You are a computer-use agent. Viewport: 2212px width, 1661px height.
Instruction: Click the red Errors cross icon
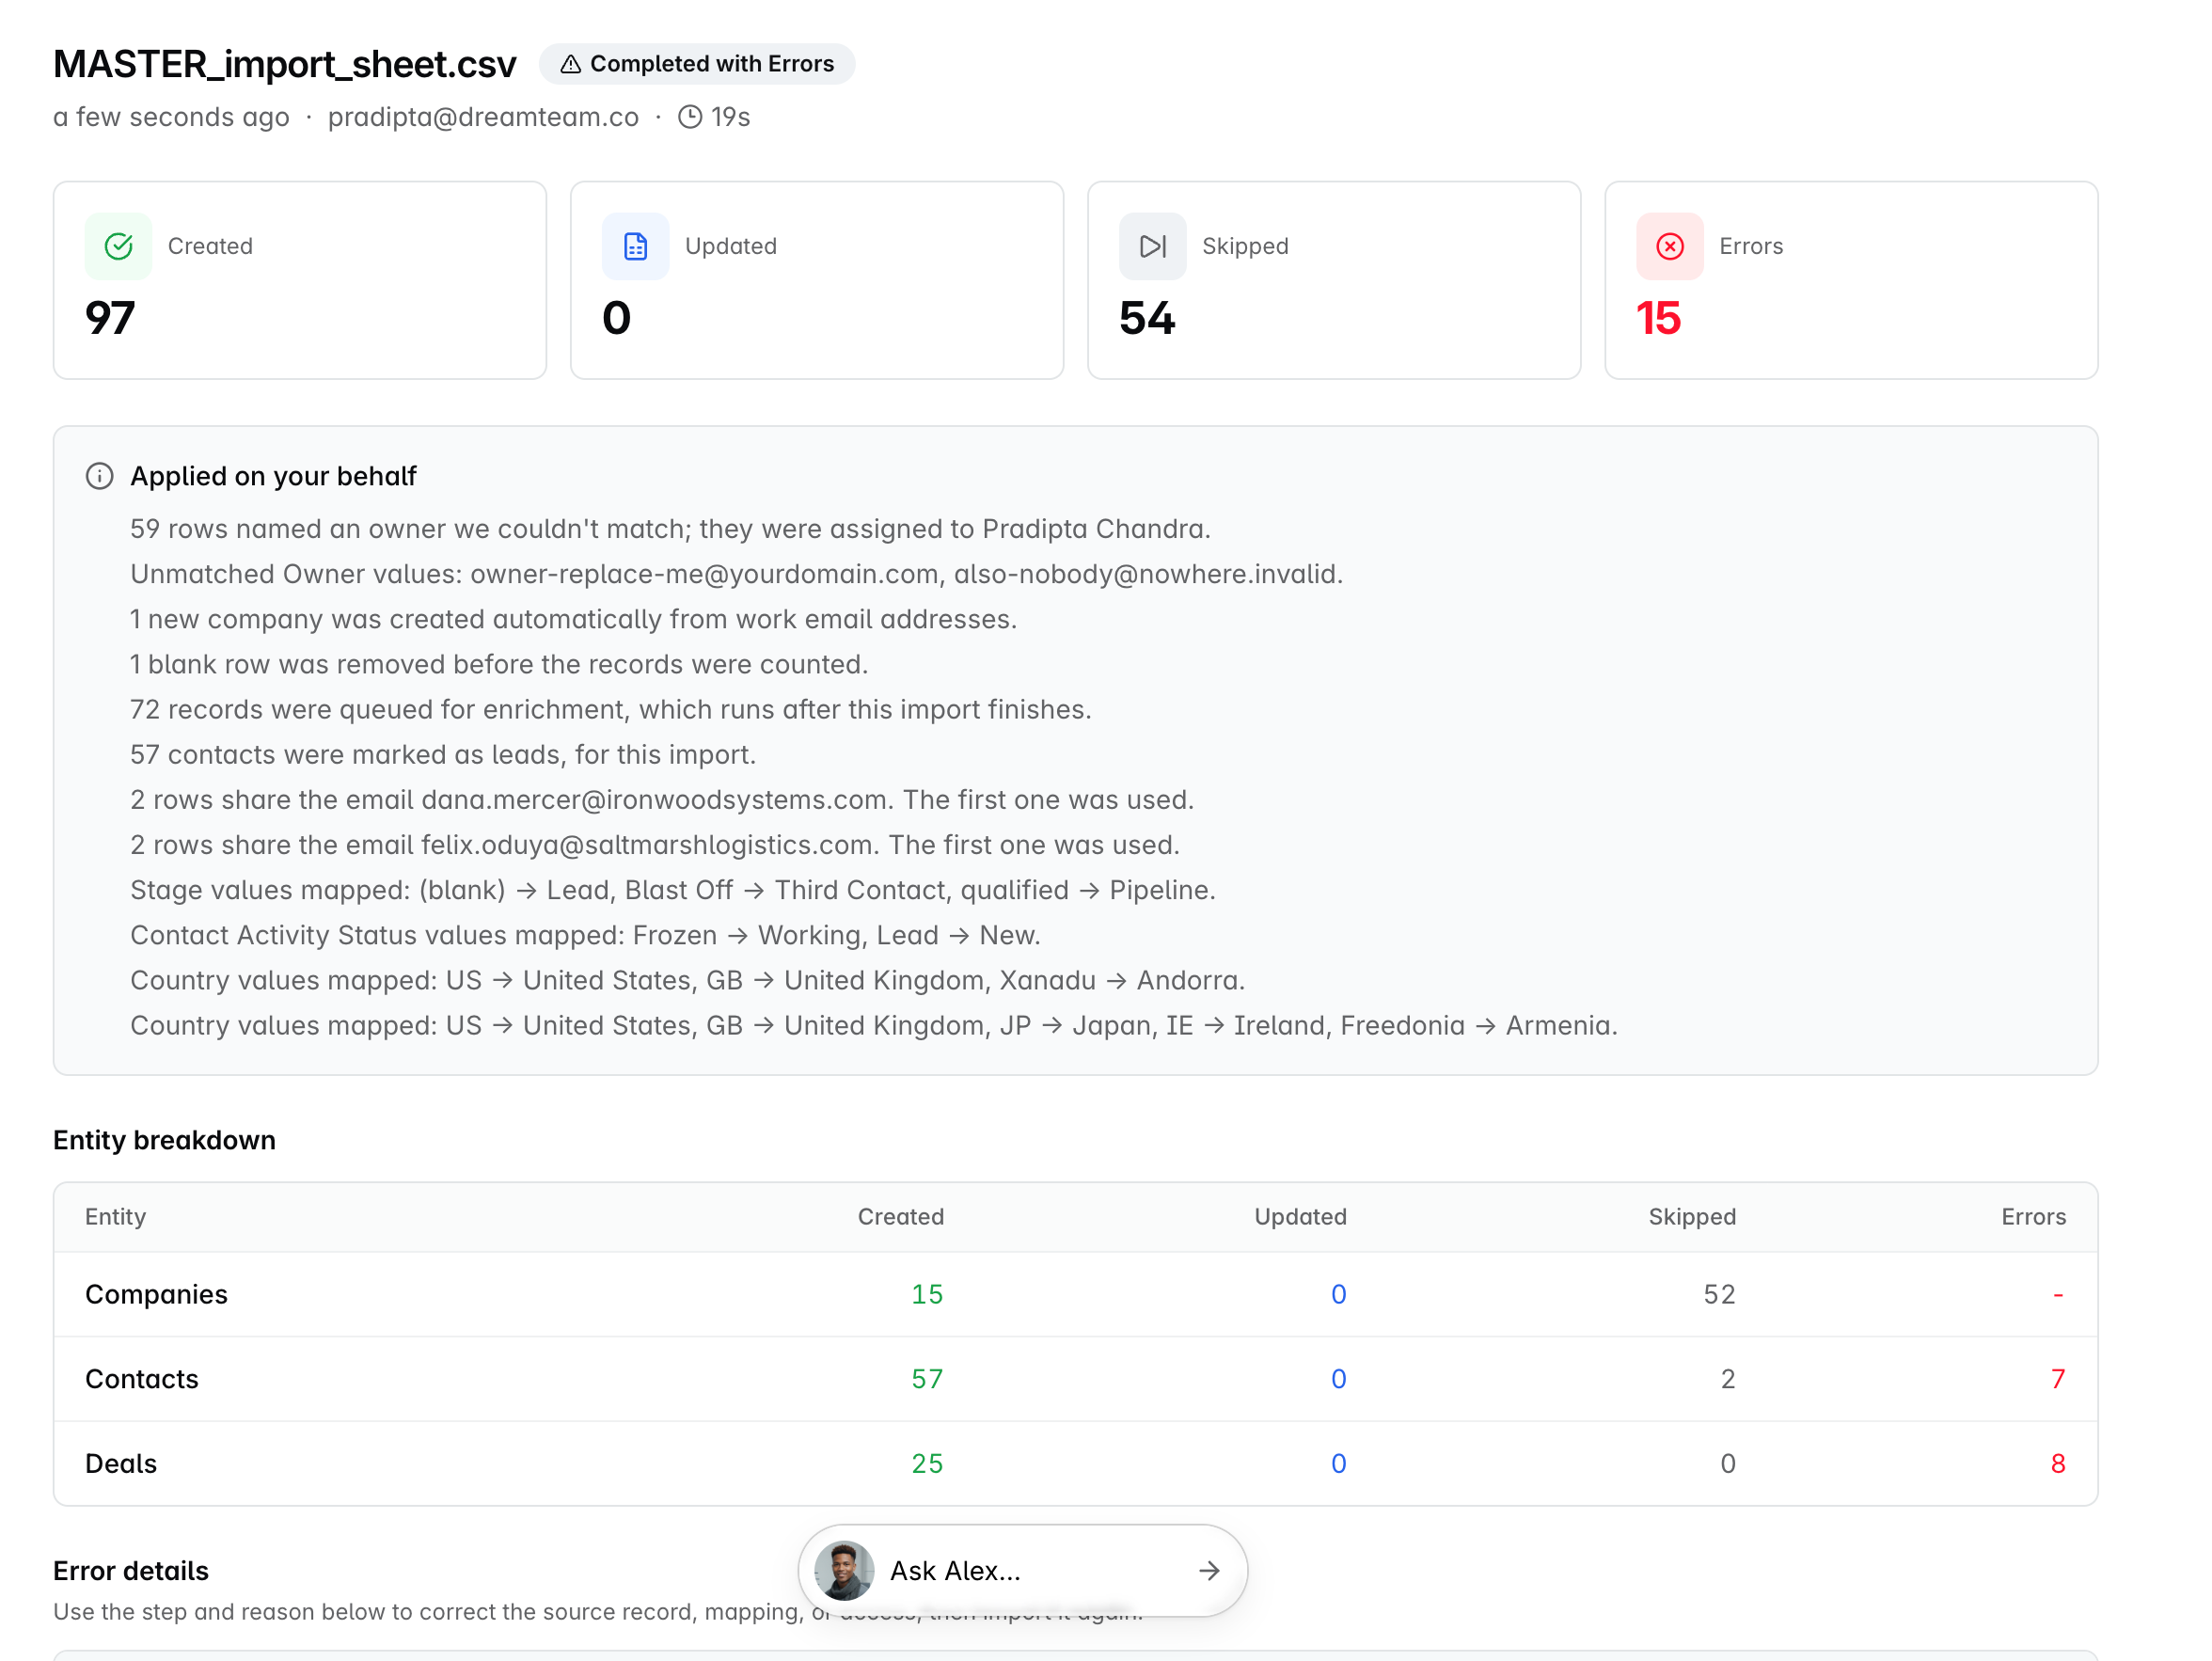1669,246
